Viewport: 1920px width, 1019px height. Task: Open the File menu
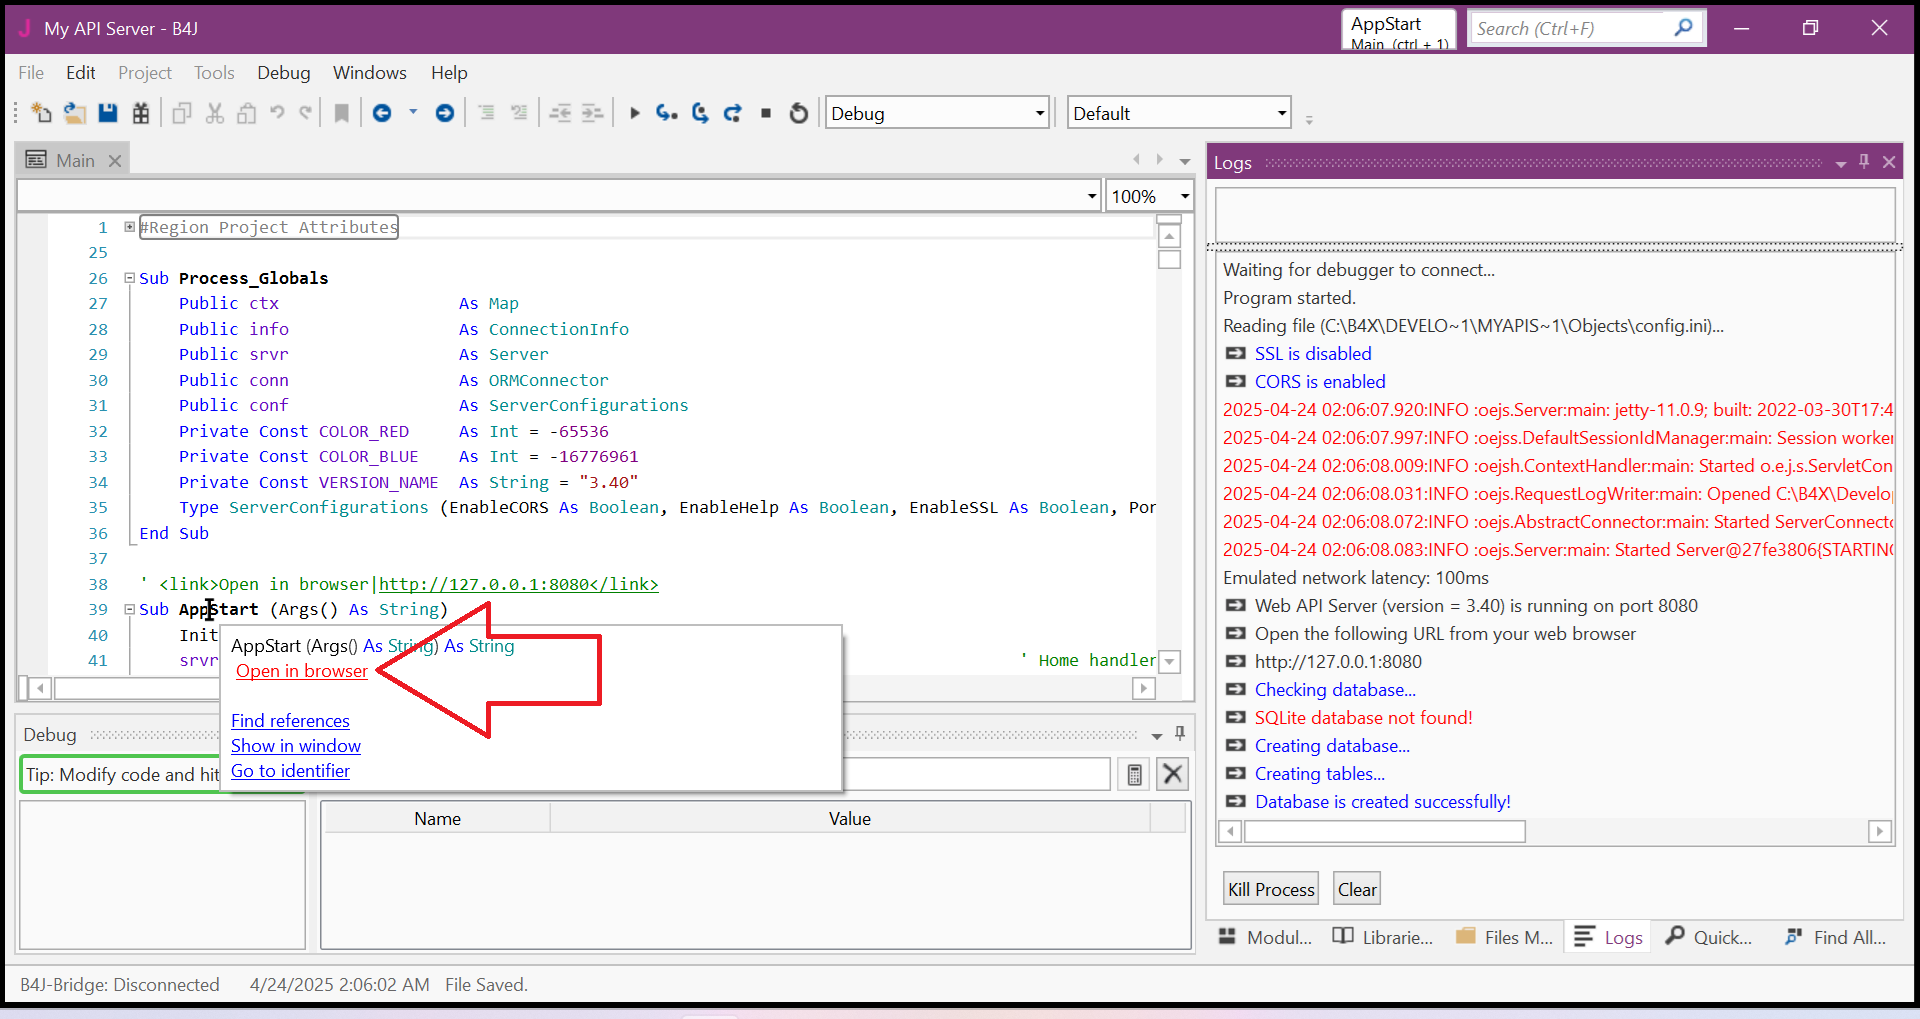[31, 73]
